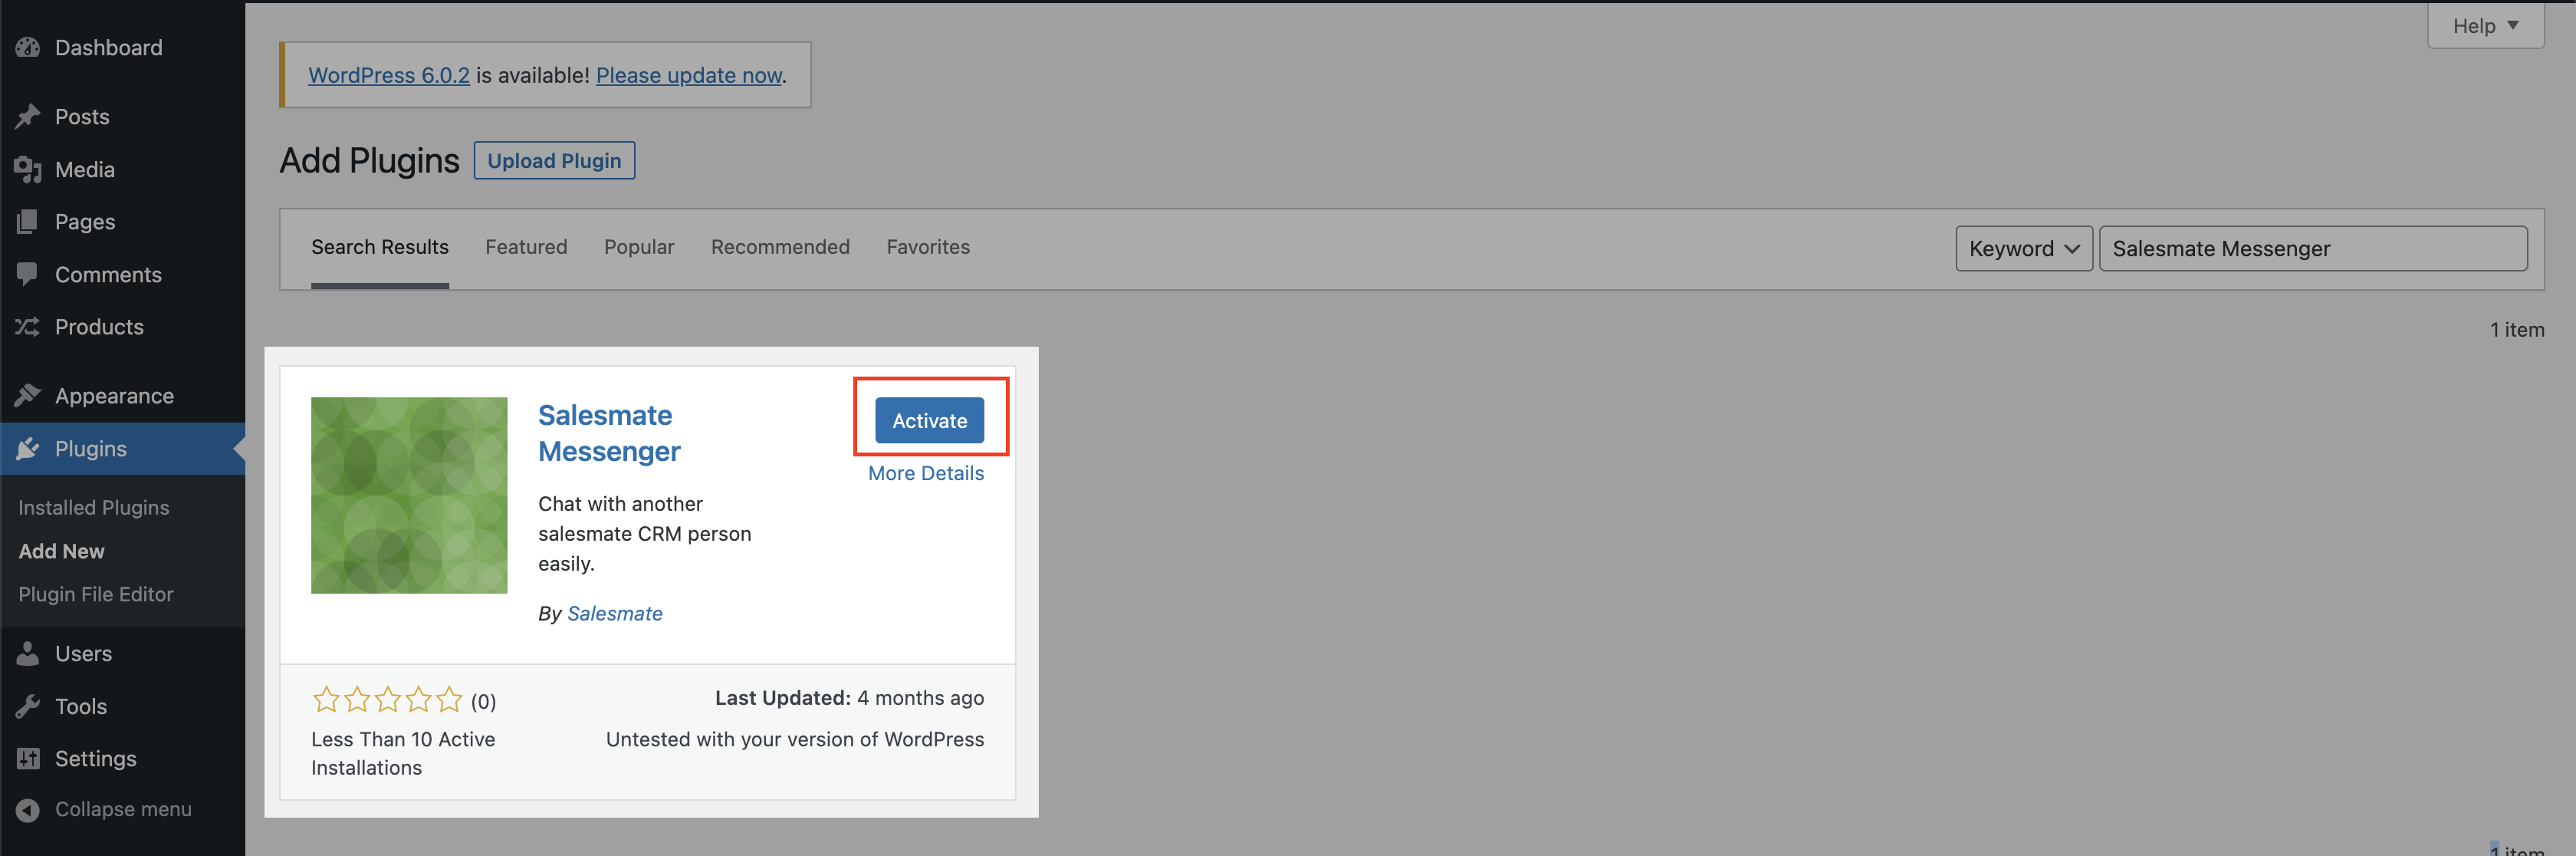
Task: Open the Dashboard via its icon
Action: pyautogui.click(x=28, y=47)
